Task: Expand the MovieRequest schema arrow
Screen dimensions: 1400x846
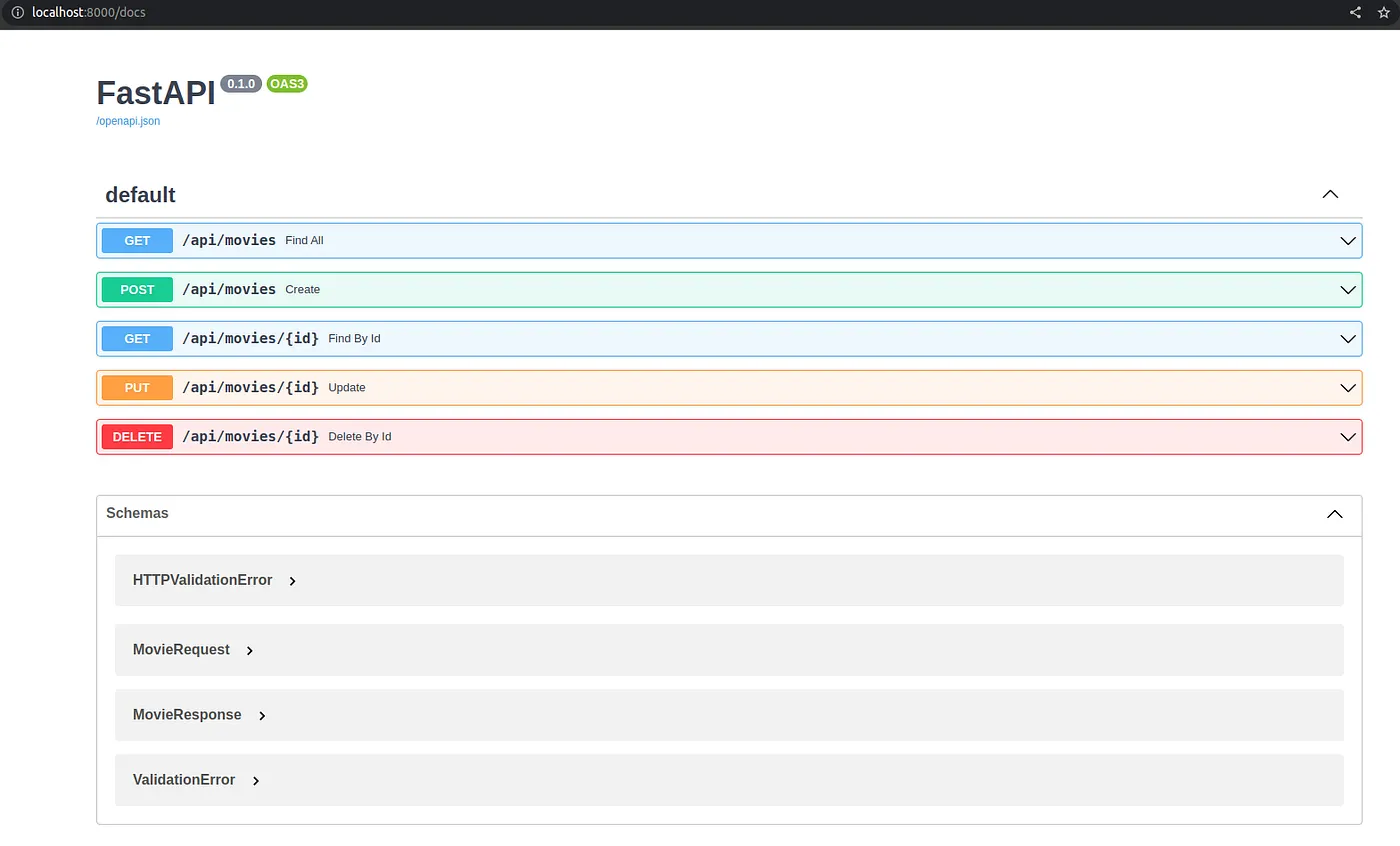Action: tap(250, 651)
